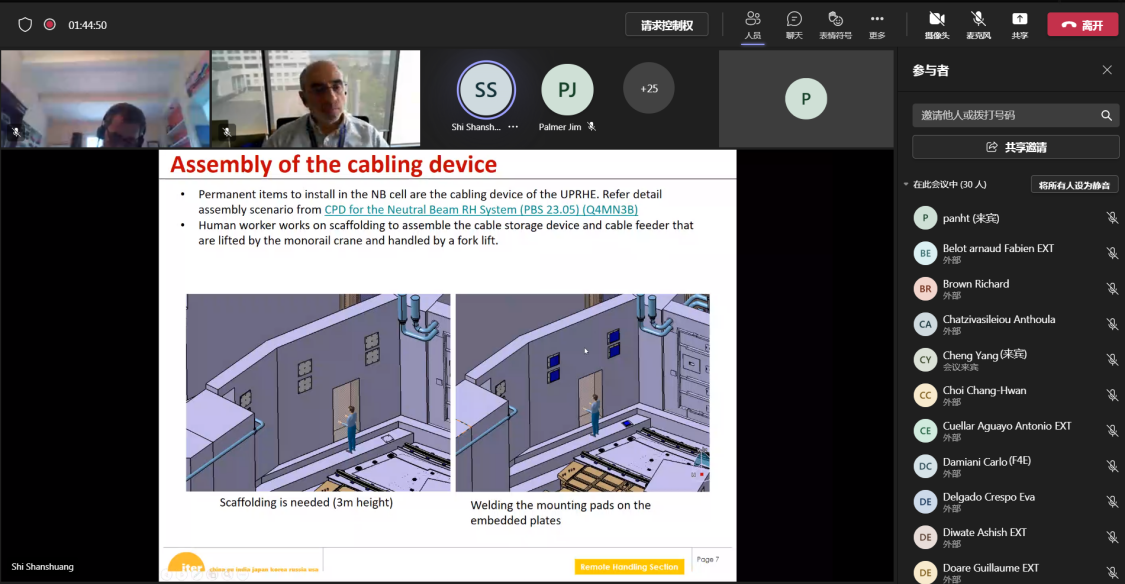Viewport: 1125px width, 584px height.
Task: Open the reactions emoji menu
Action: pyautogui.click(x=835, y=24)
